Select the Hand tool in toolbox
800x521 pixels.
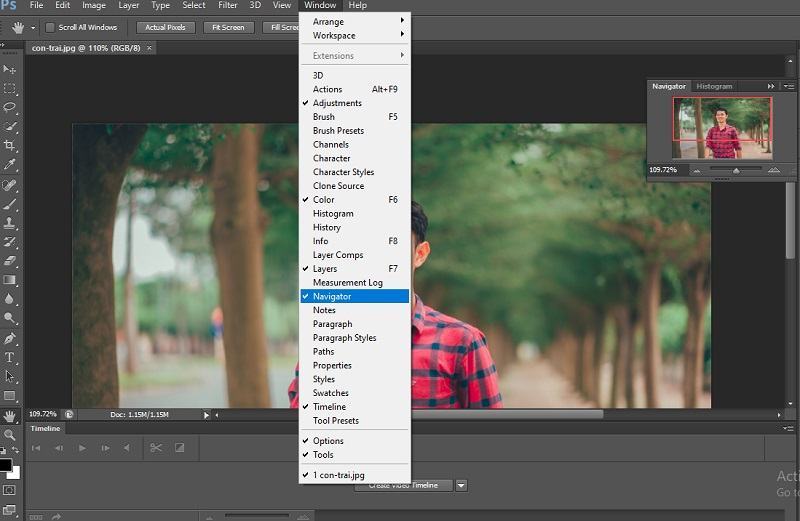pos(9,416)
